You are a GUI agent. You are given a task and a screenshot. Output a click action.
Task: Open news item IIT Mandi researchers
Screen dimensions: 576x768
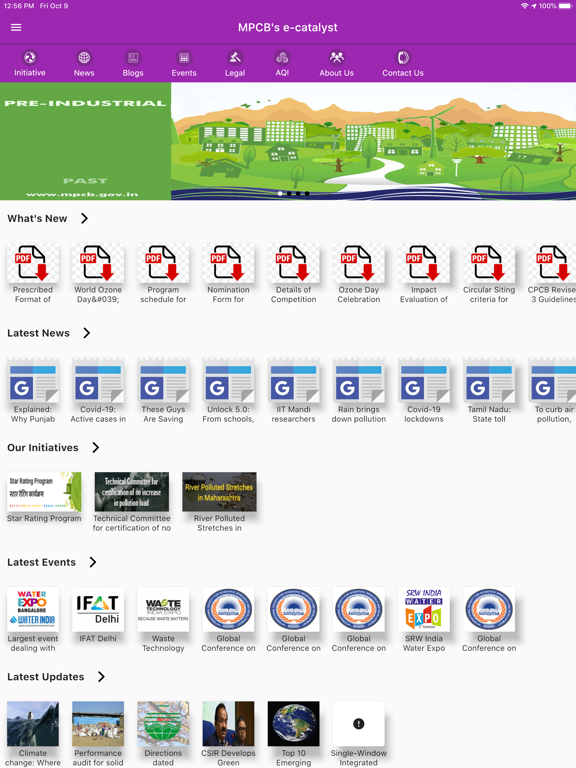[x=293, y=382]
